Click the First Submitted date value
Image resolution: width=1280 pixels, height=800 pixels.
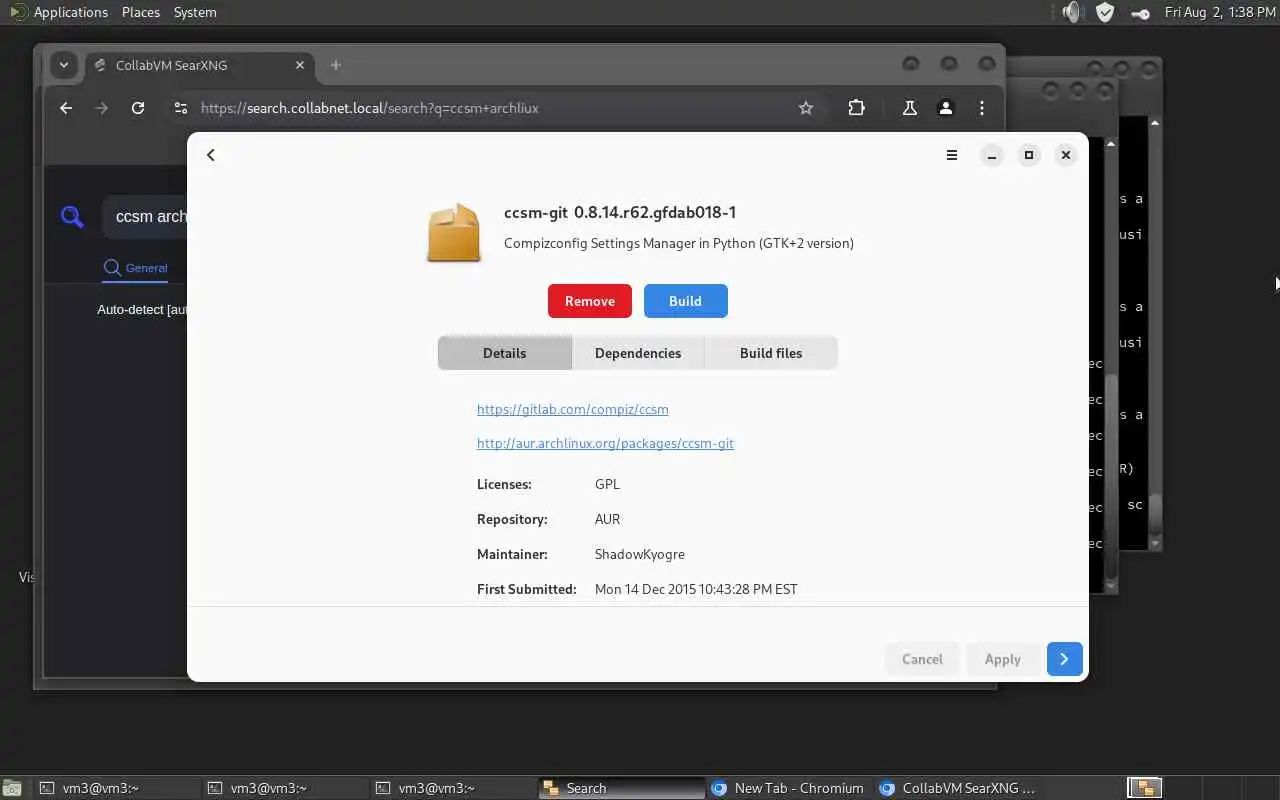point(696,589)
